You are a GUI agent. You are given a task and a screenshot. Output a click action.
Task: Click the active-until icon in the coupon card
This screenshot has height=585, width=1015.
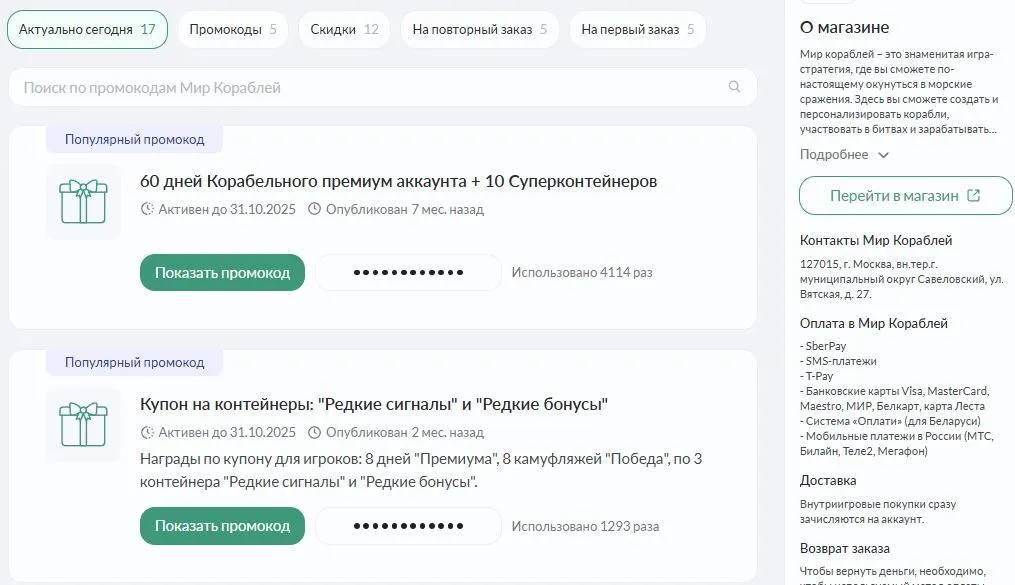pos(148,432)
